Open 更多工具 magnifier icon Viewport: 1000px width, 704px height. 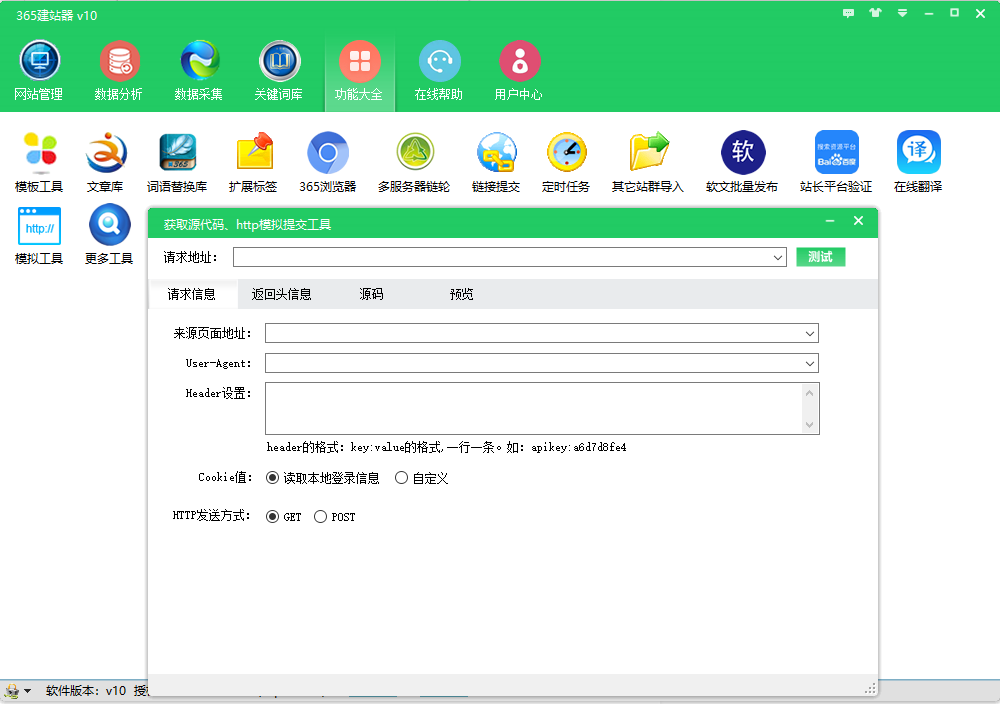point(109,234)
